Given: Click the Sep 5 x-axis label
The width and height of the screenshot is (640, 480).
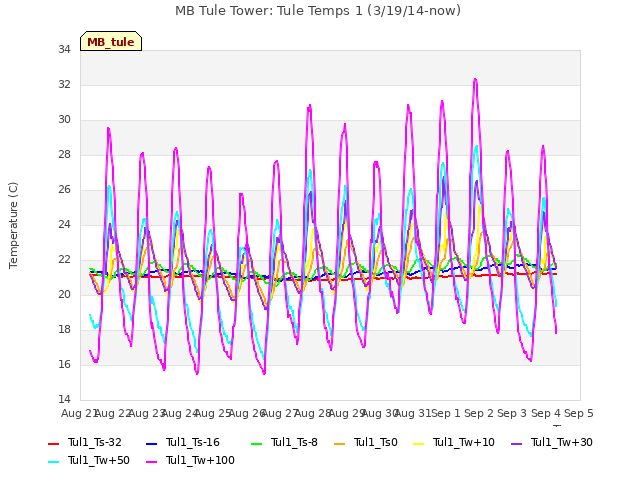Looking at the screenshot, I should coord(579,413).
